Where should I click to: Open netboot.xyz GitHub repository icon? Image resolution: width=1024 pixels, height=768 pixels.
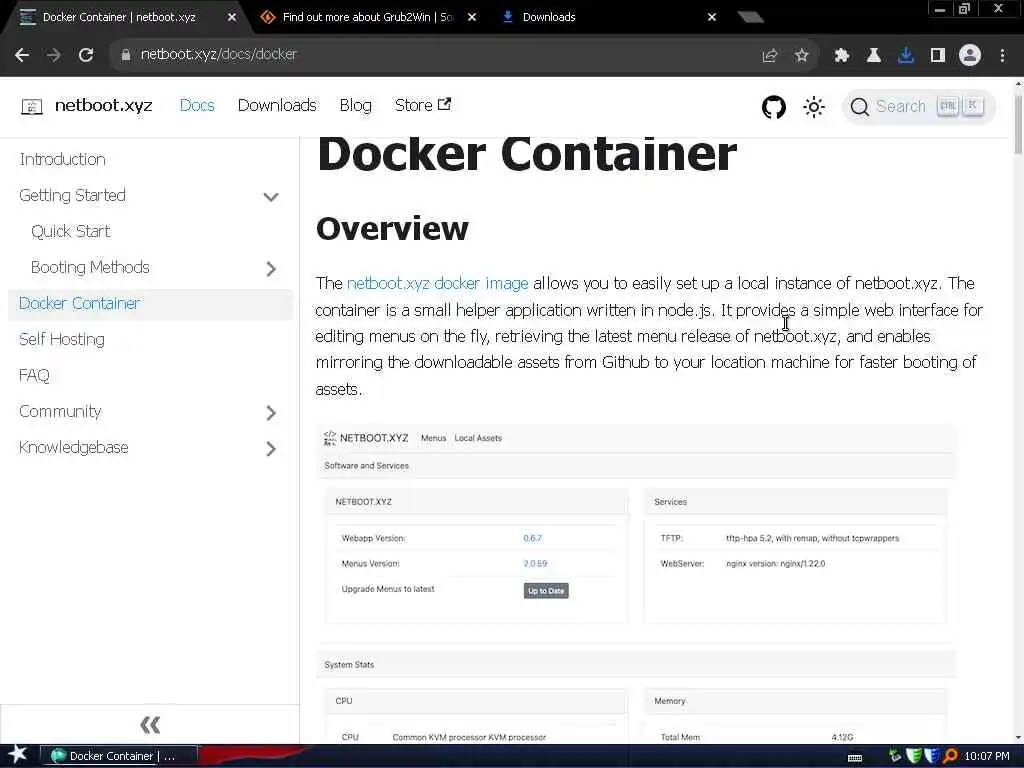click(774, 106)
